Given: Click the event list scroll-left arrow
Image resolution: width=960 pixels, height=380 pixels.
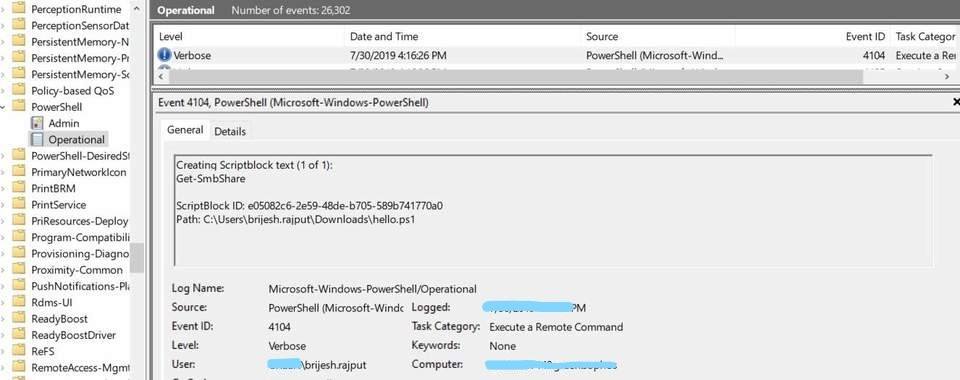Looking at the screenshot, I should point(162,76).
